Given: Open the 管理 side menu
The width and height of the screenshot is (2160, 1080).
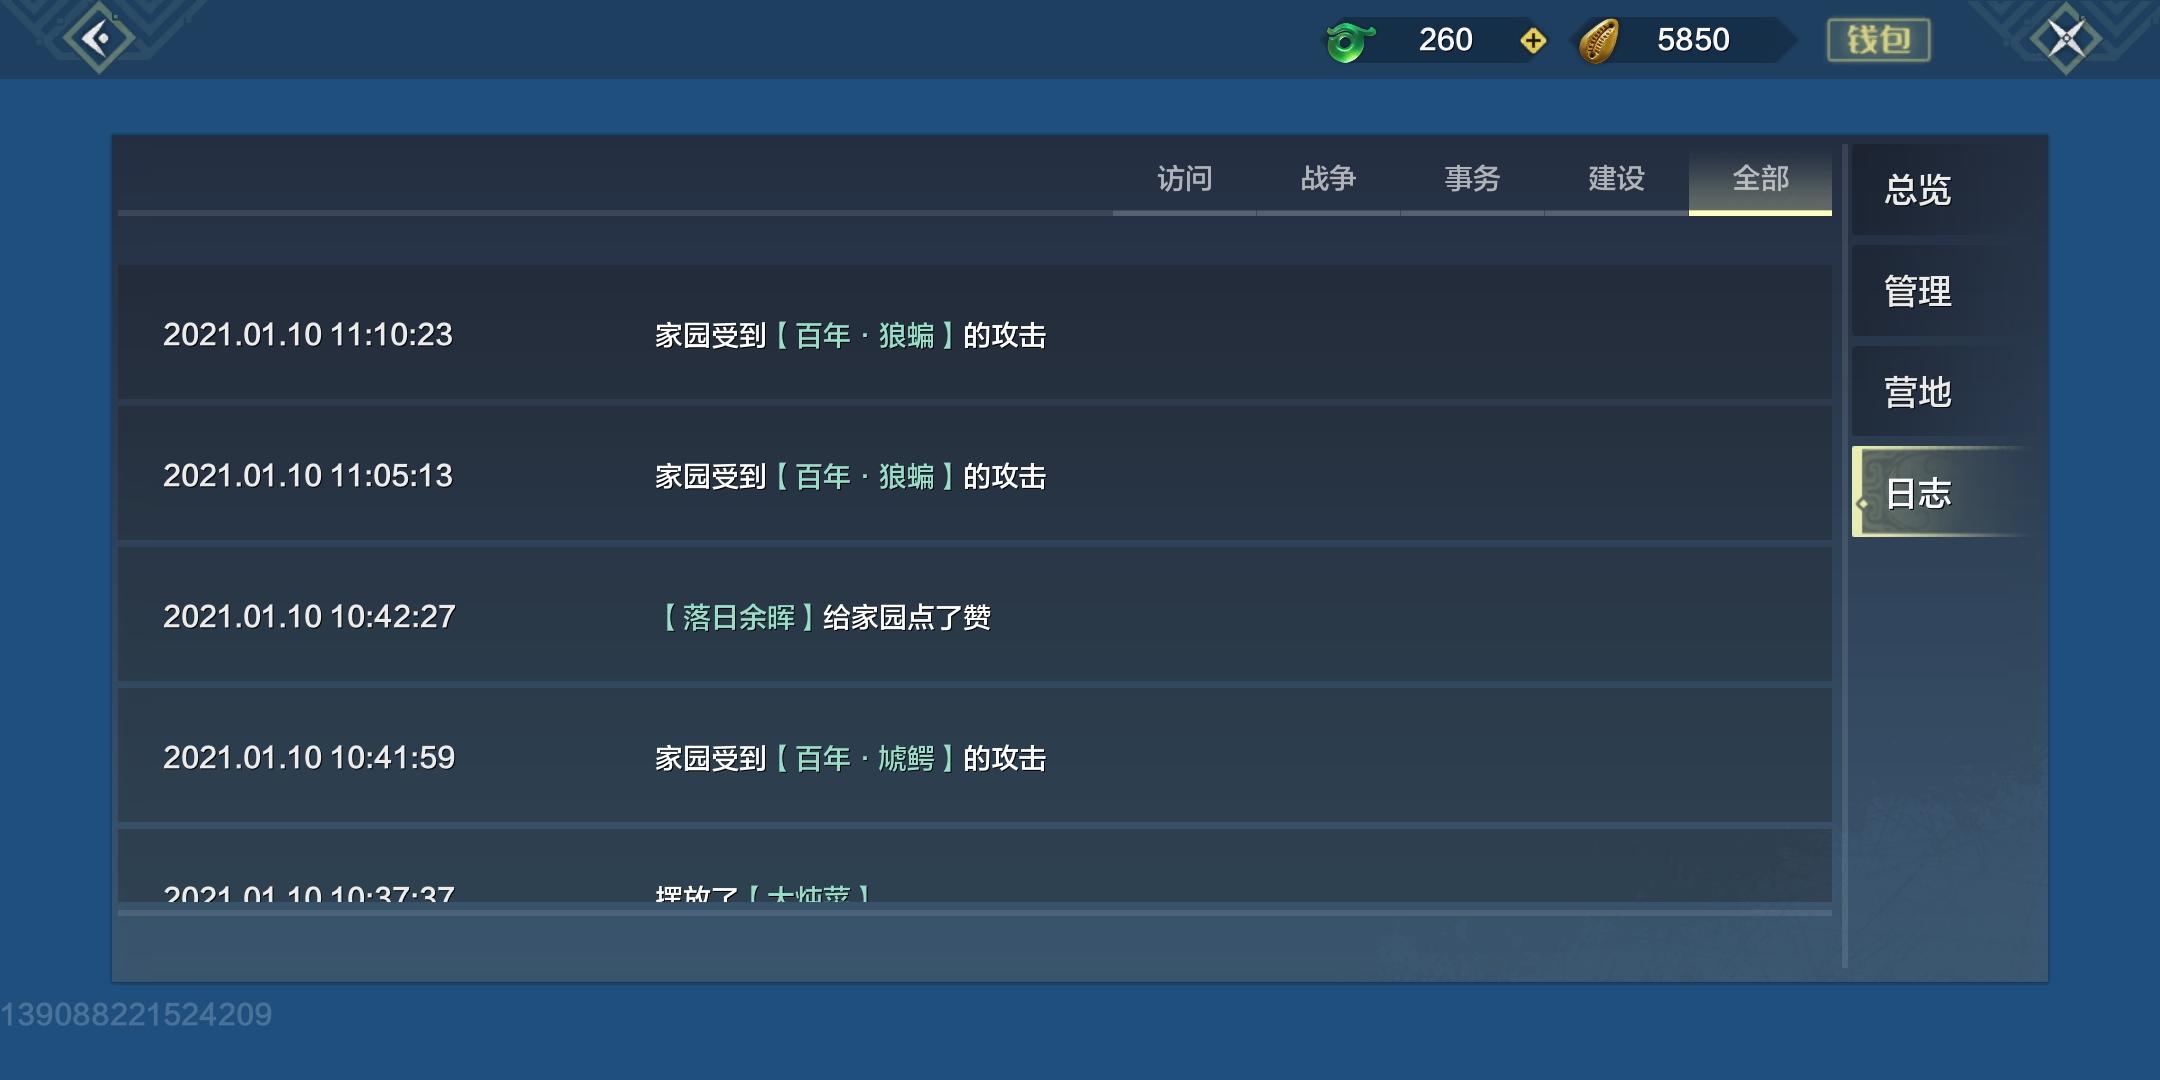Looking at the screenshot, I should point(1918,291).
